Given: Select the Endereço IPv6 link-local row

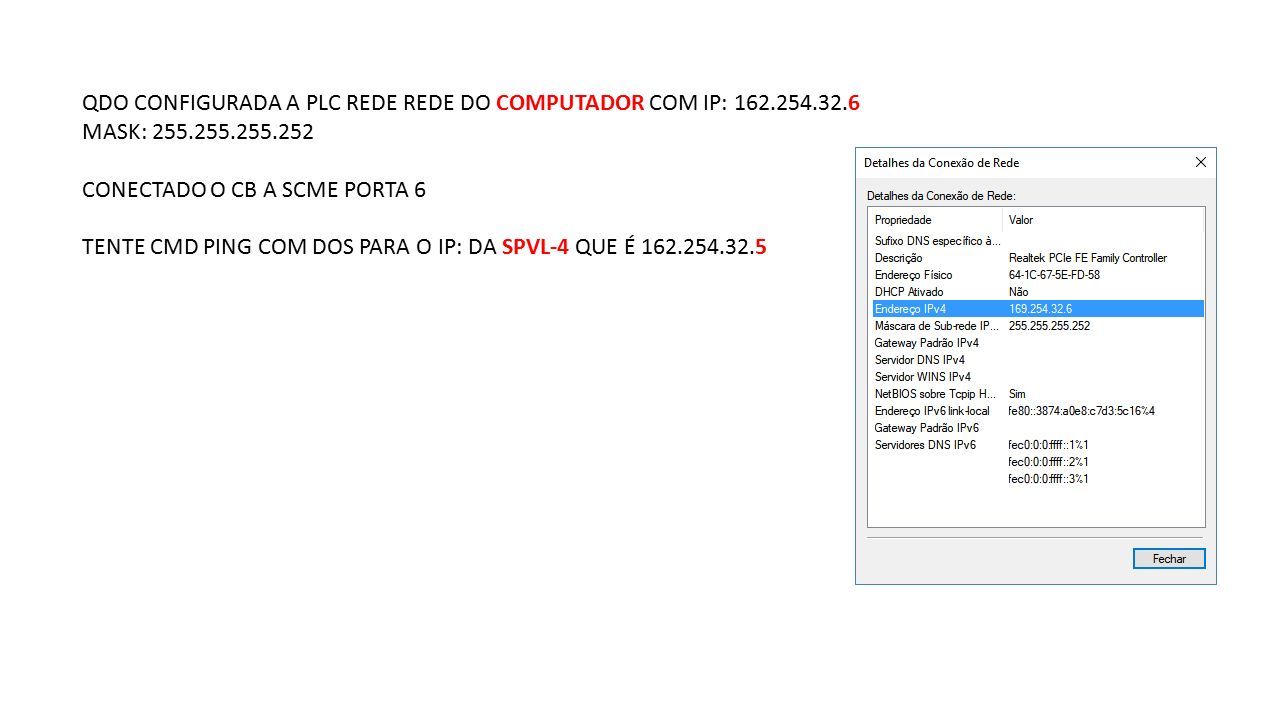Looking at the screenshot, I should pos(1038,411).
